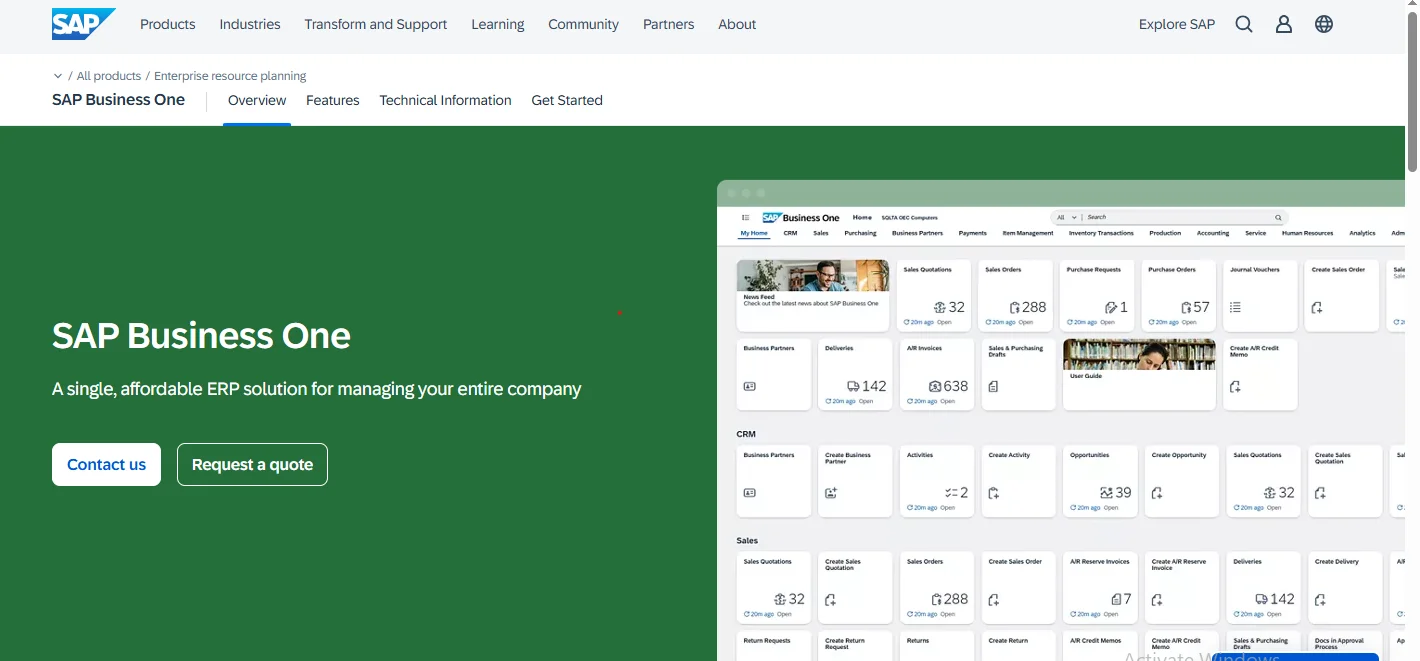Screen dimensions: 1420x661
Task: Click the User Guide thumbnail image
Action: 1139,354
